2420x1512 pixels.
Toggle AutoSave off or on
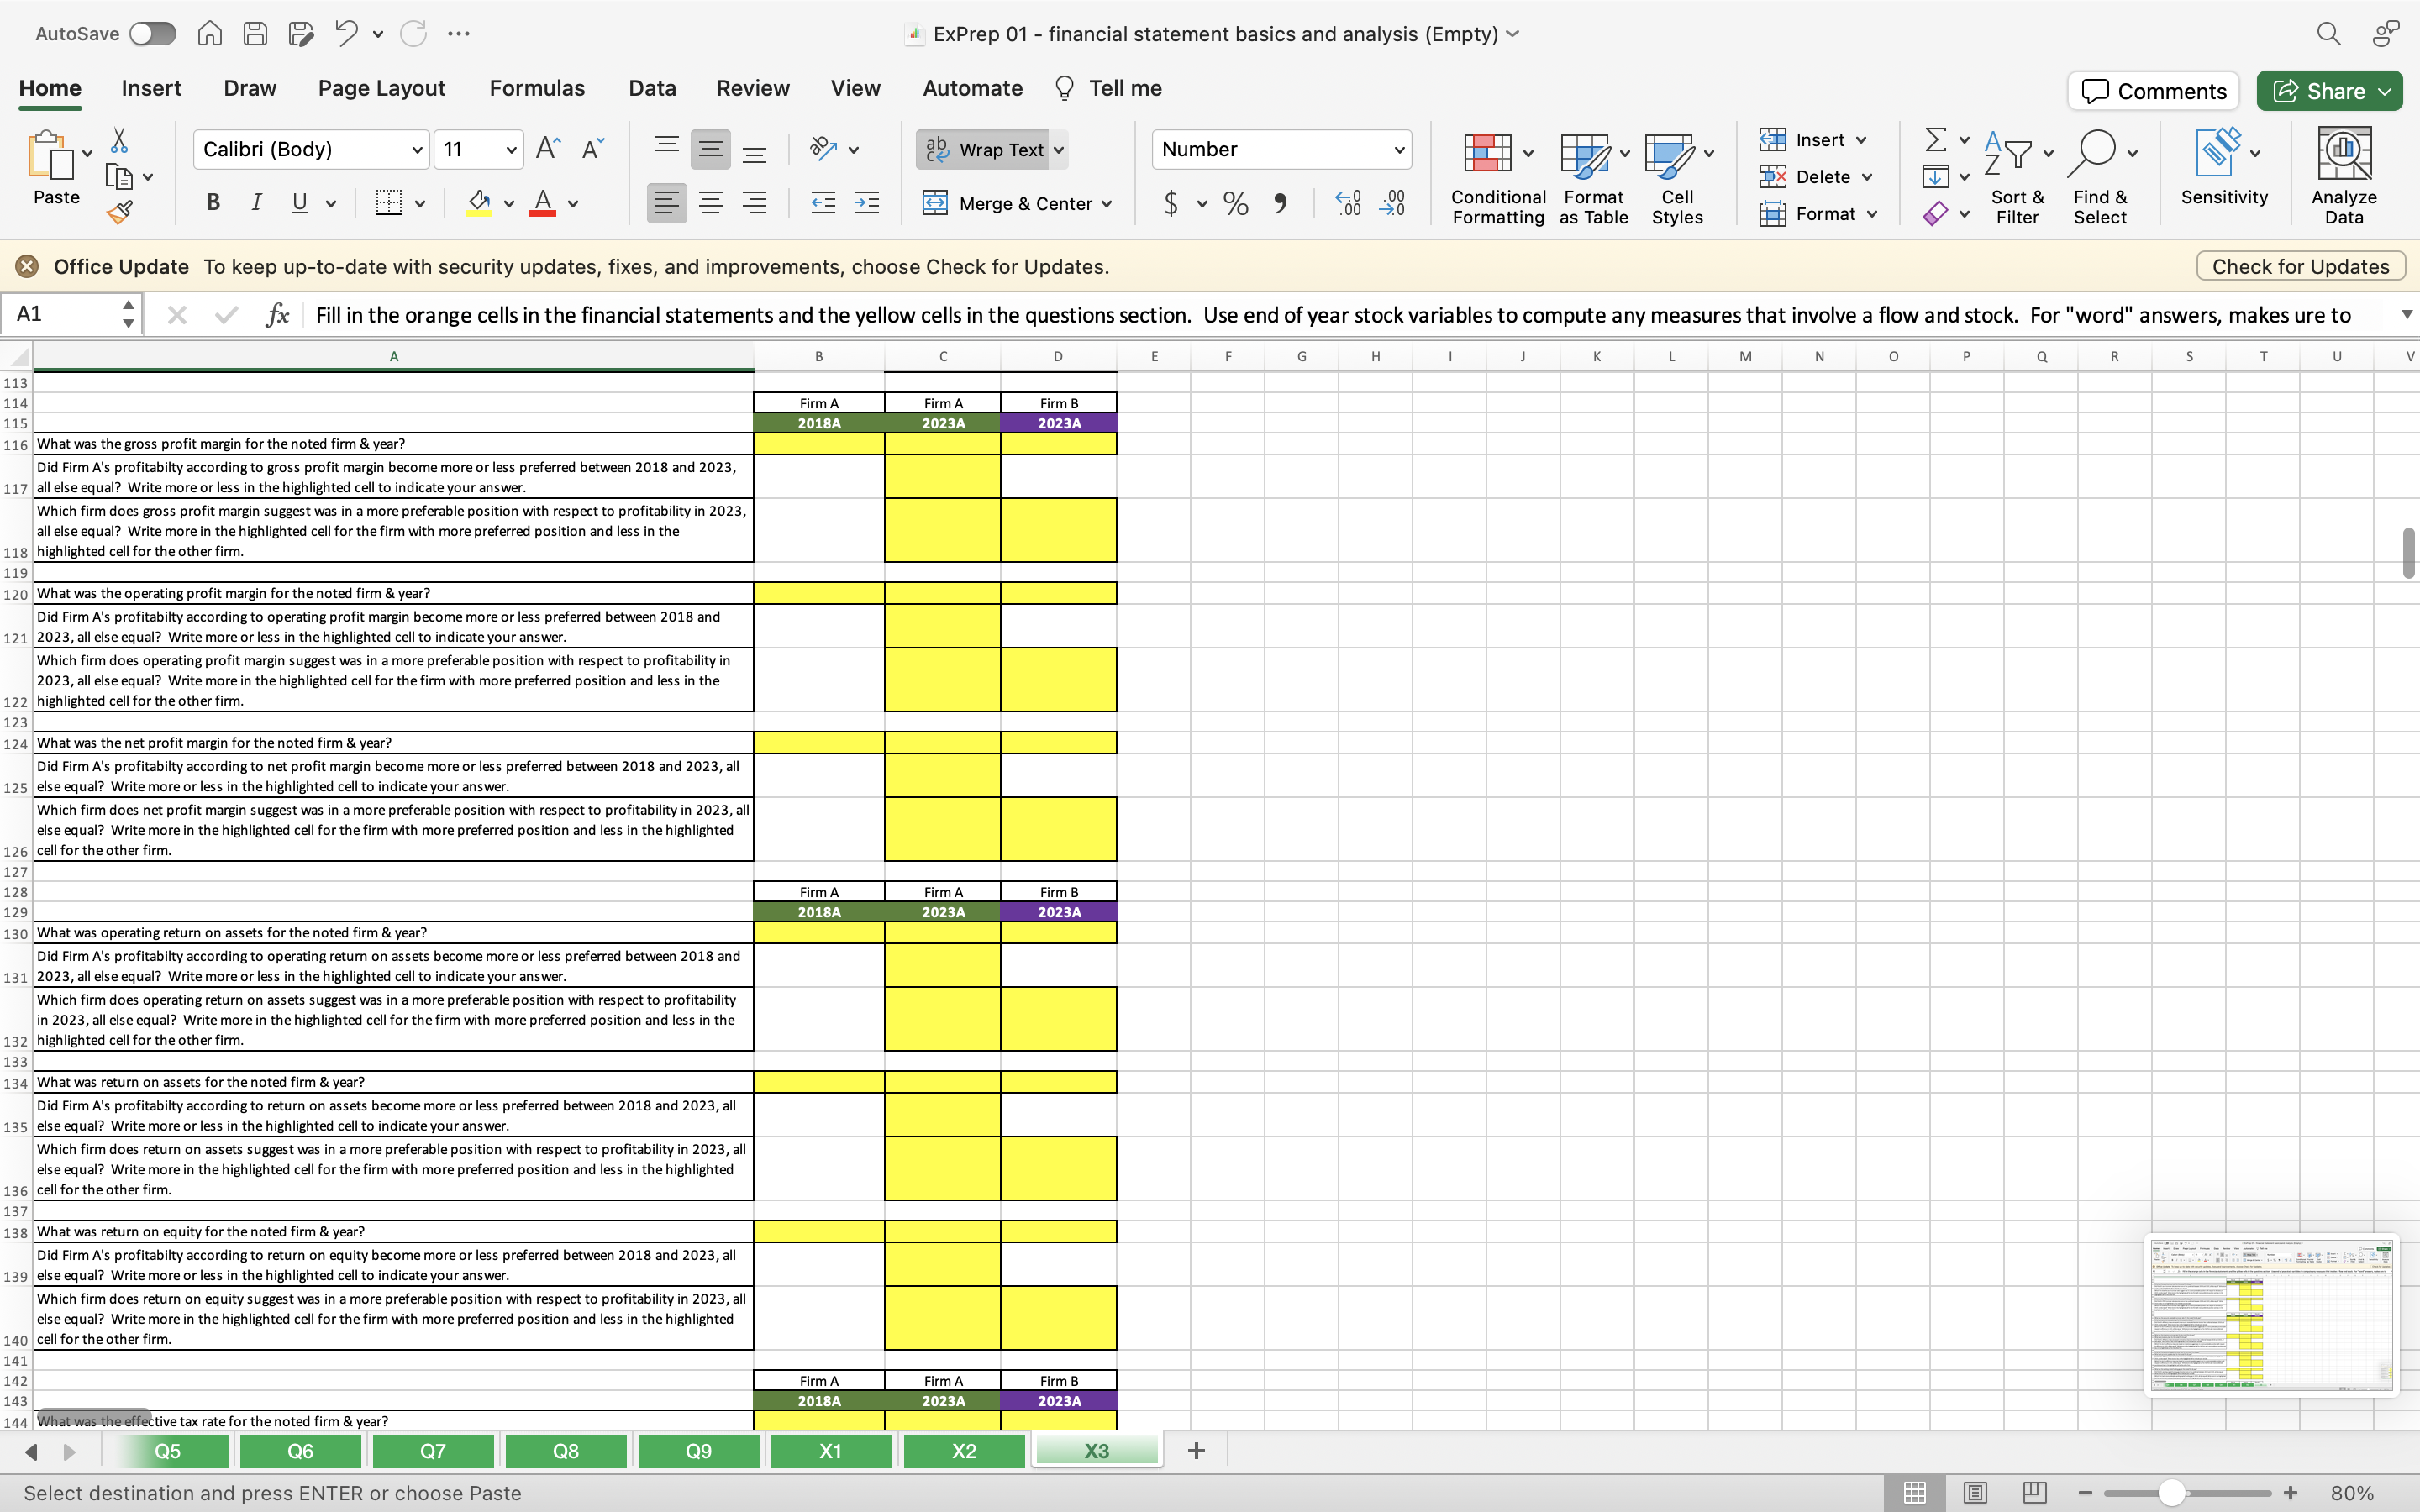152,33
